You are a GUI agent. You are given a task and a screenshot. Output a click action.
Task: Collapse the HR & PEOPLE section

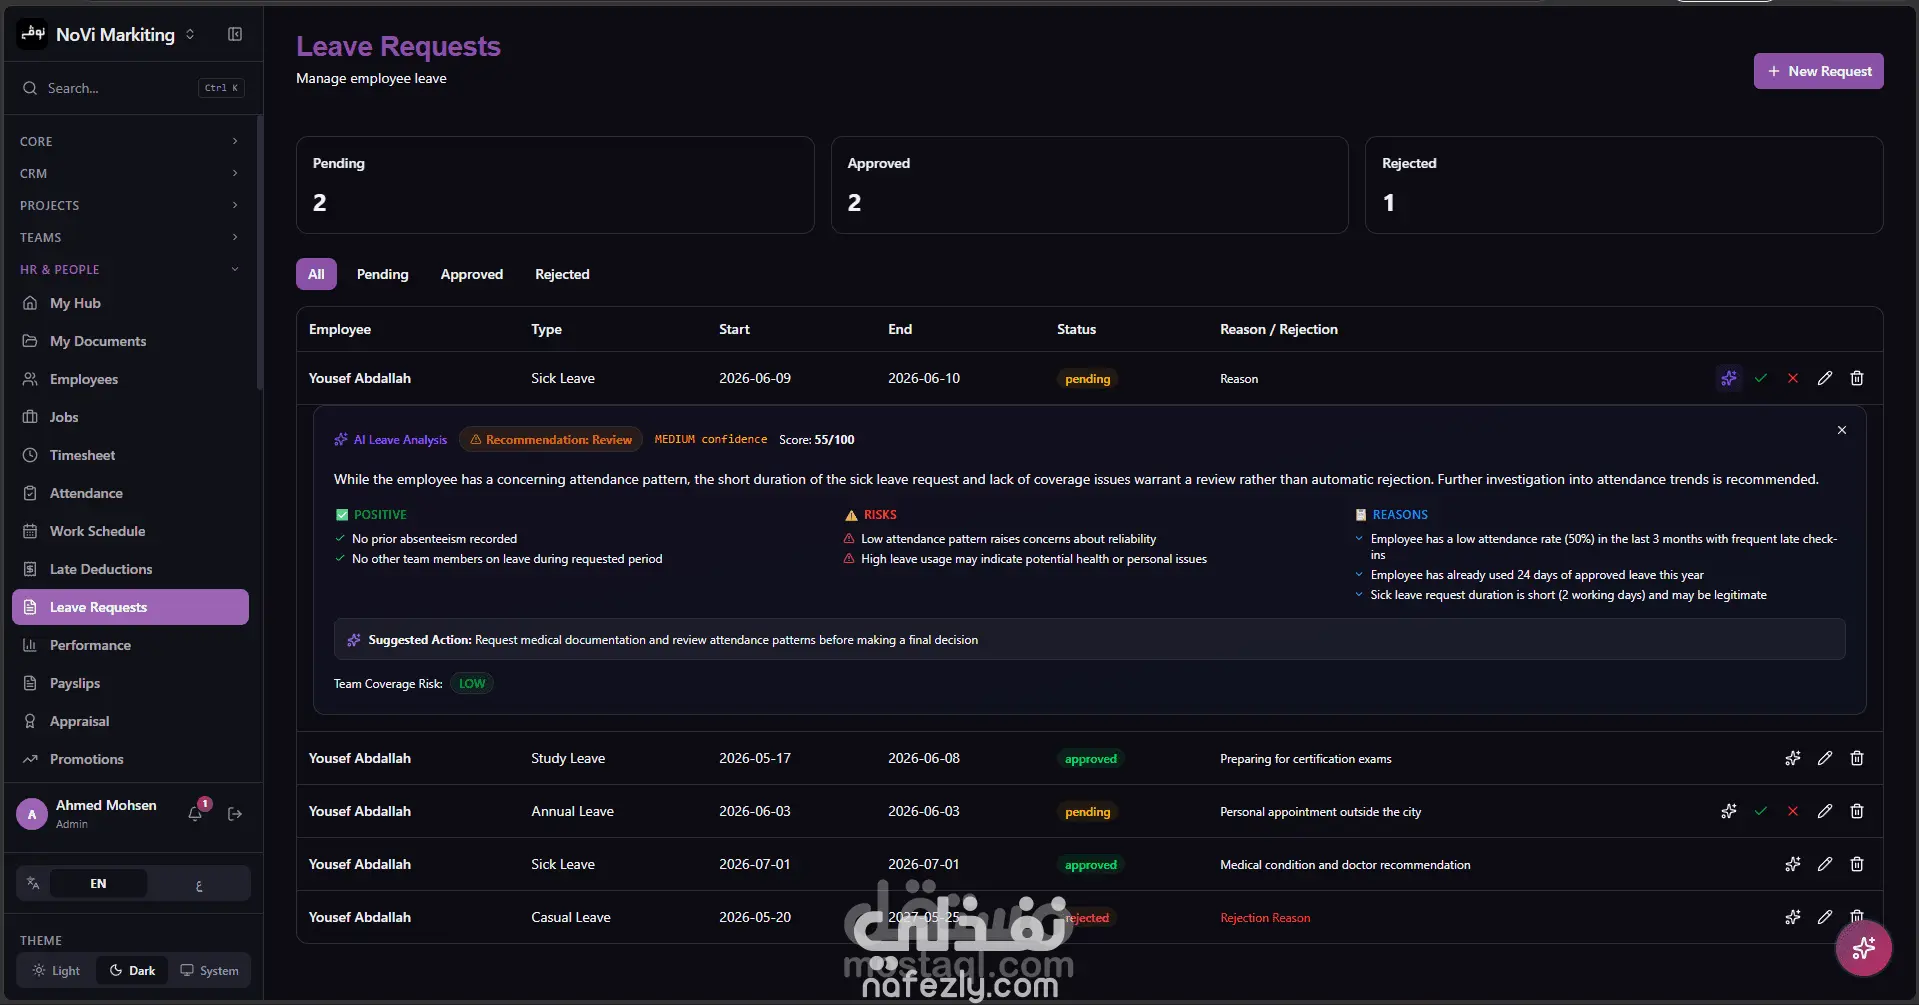[130, 269]
